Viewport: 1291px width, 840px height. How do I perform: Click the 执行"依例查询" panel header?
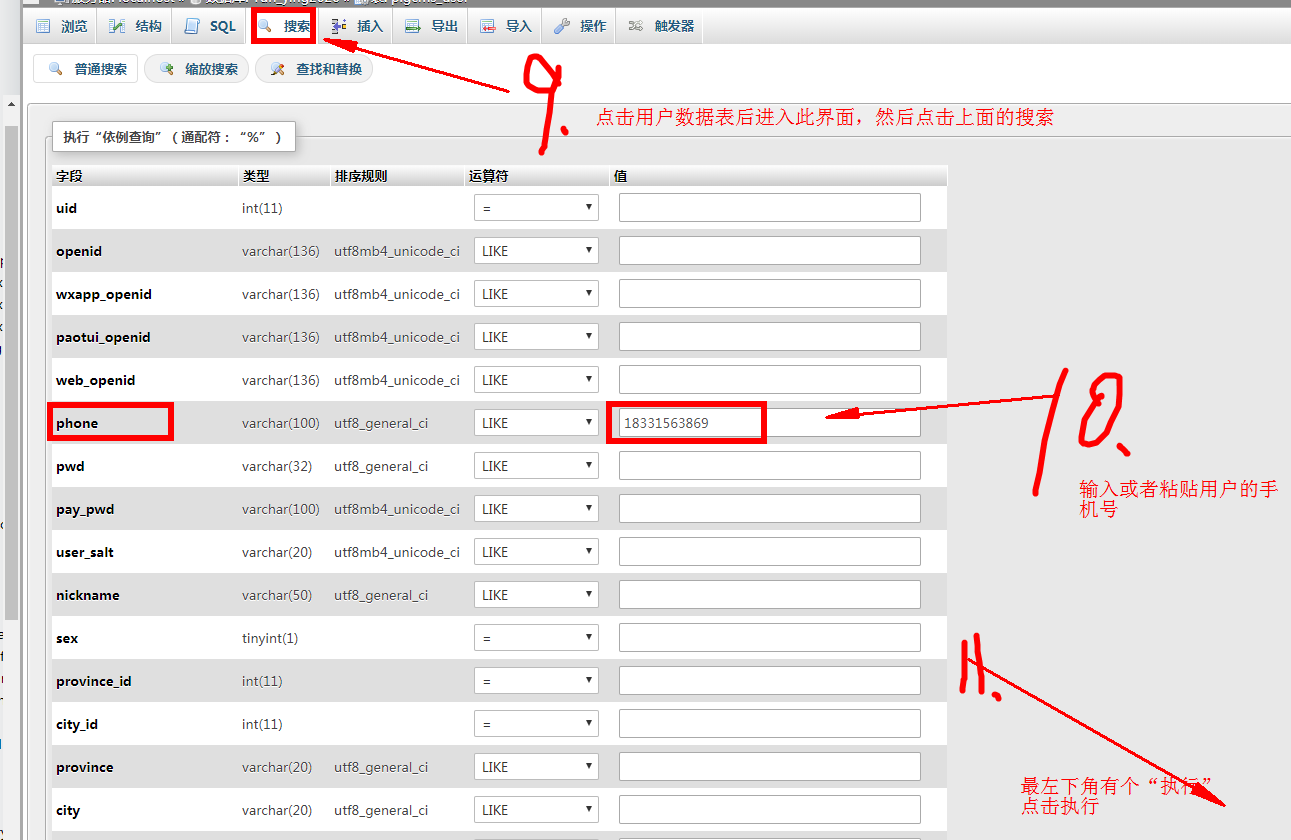[173, 137]
